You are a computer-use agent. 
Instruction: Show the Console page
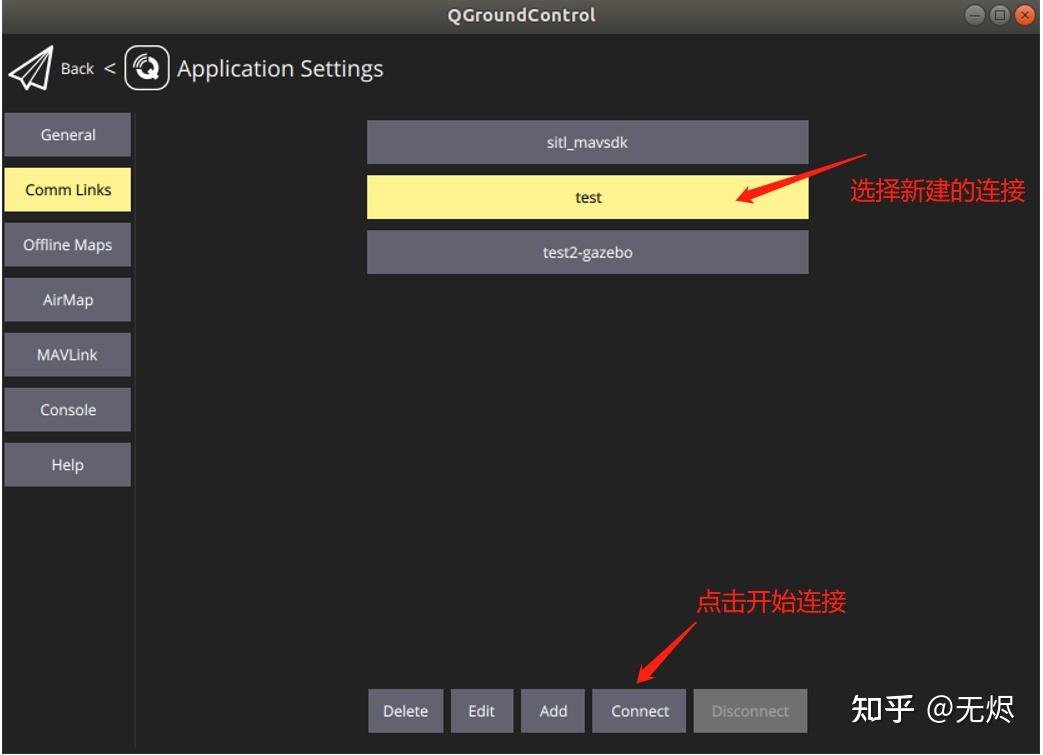pos(67,410)
